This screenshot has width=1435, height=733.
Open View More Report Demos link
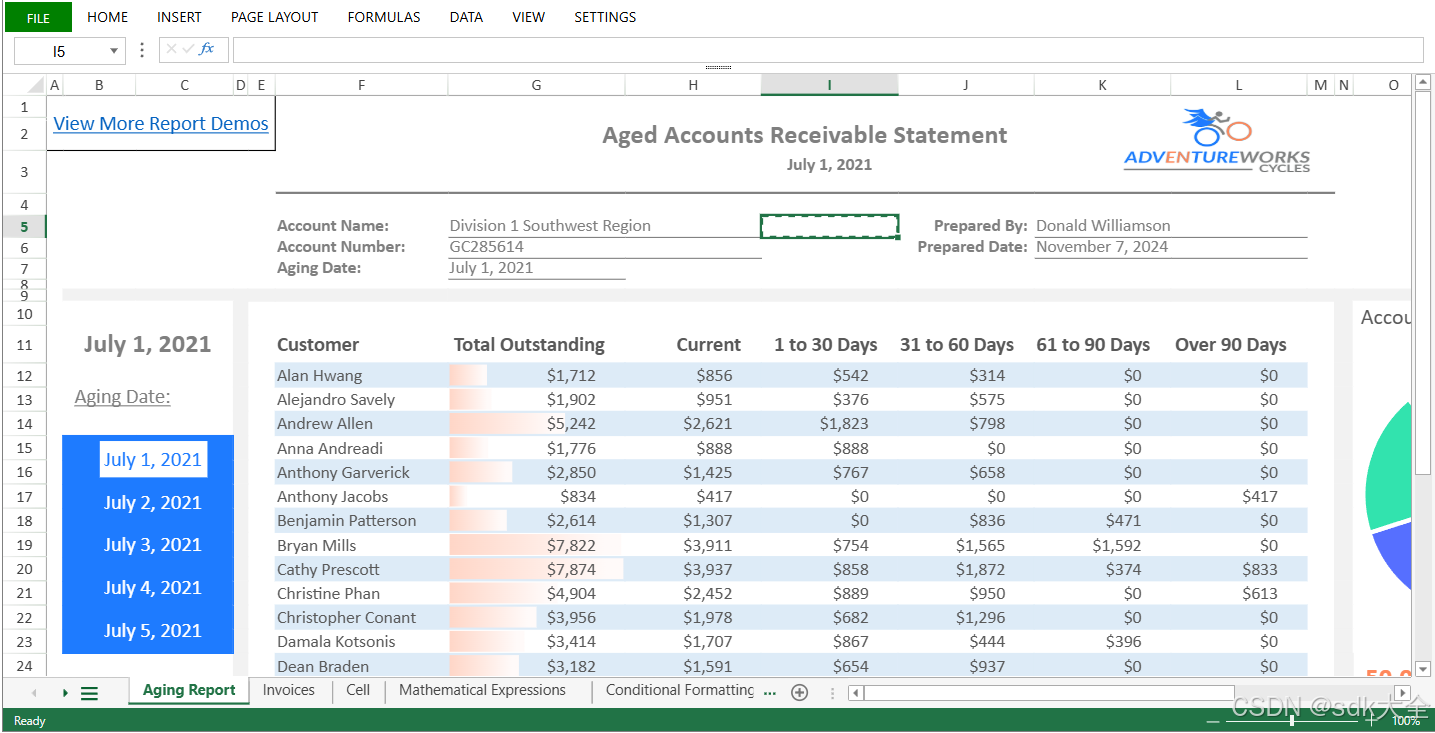pos(161,124)
